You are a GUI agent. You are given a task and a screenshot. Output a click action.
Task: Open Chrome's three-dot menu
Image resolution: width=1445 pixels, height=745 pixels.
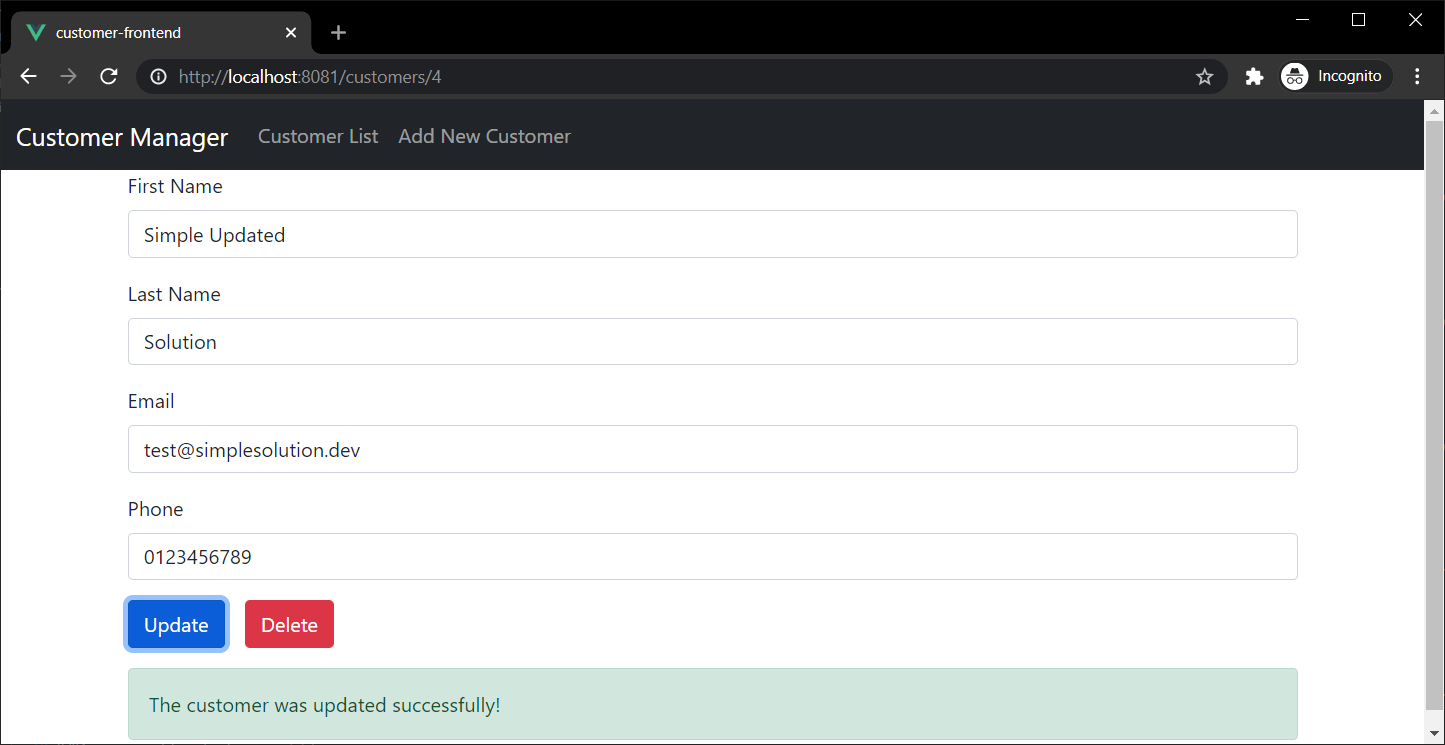[x=1417, y=77]
